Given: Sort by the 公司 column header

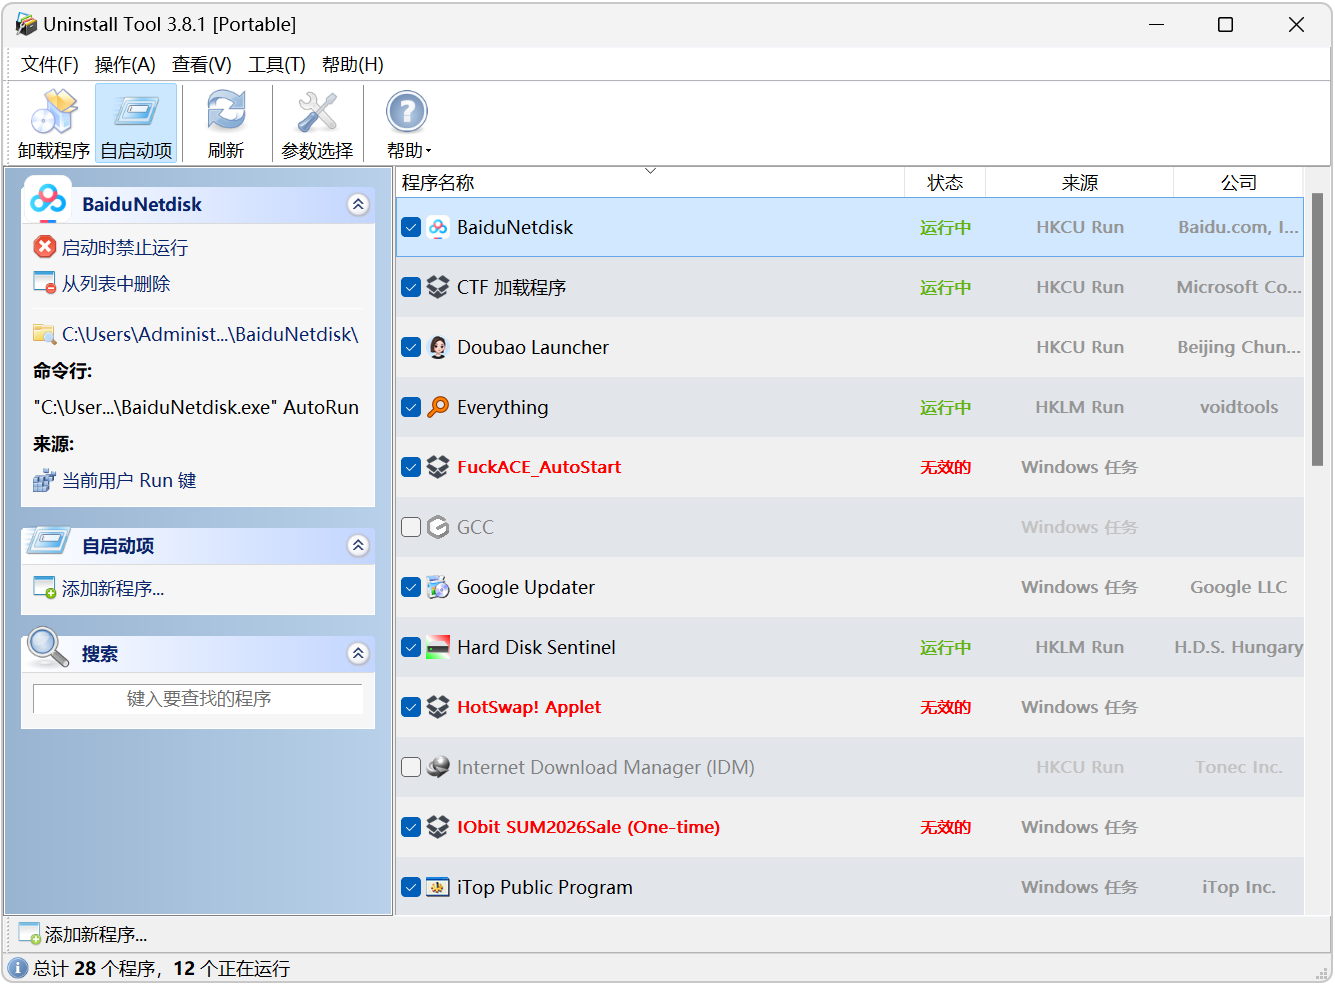Looking at the screenshot, I should [x=1239, y=182].
